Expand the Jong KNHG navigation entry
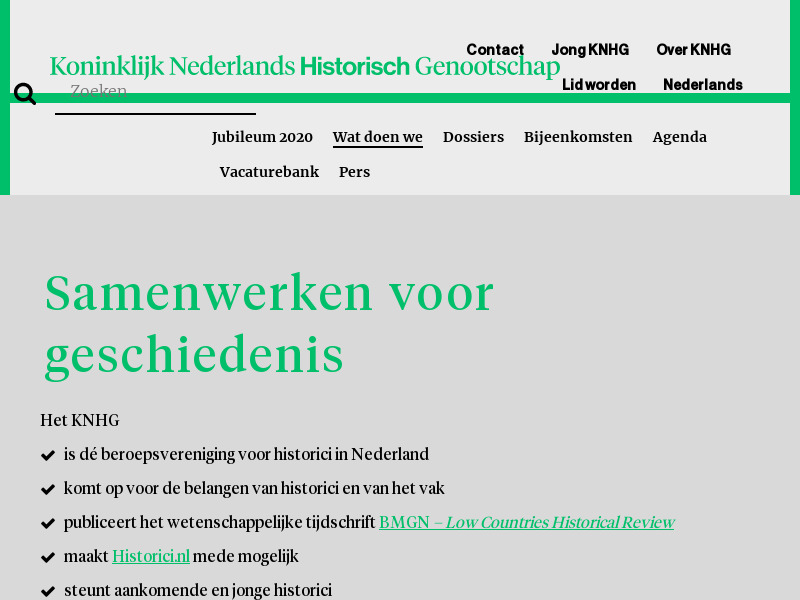The image size is (800, 600). click(x=590, y=49)
